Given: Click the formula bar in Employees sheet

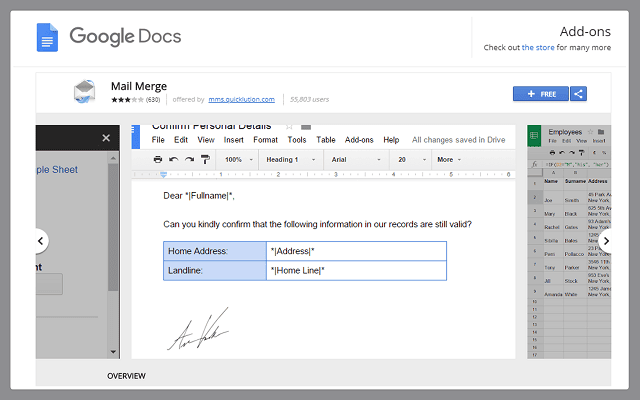Looking at the screenshot, I should [576, 164].
